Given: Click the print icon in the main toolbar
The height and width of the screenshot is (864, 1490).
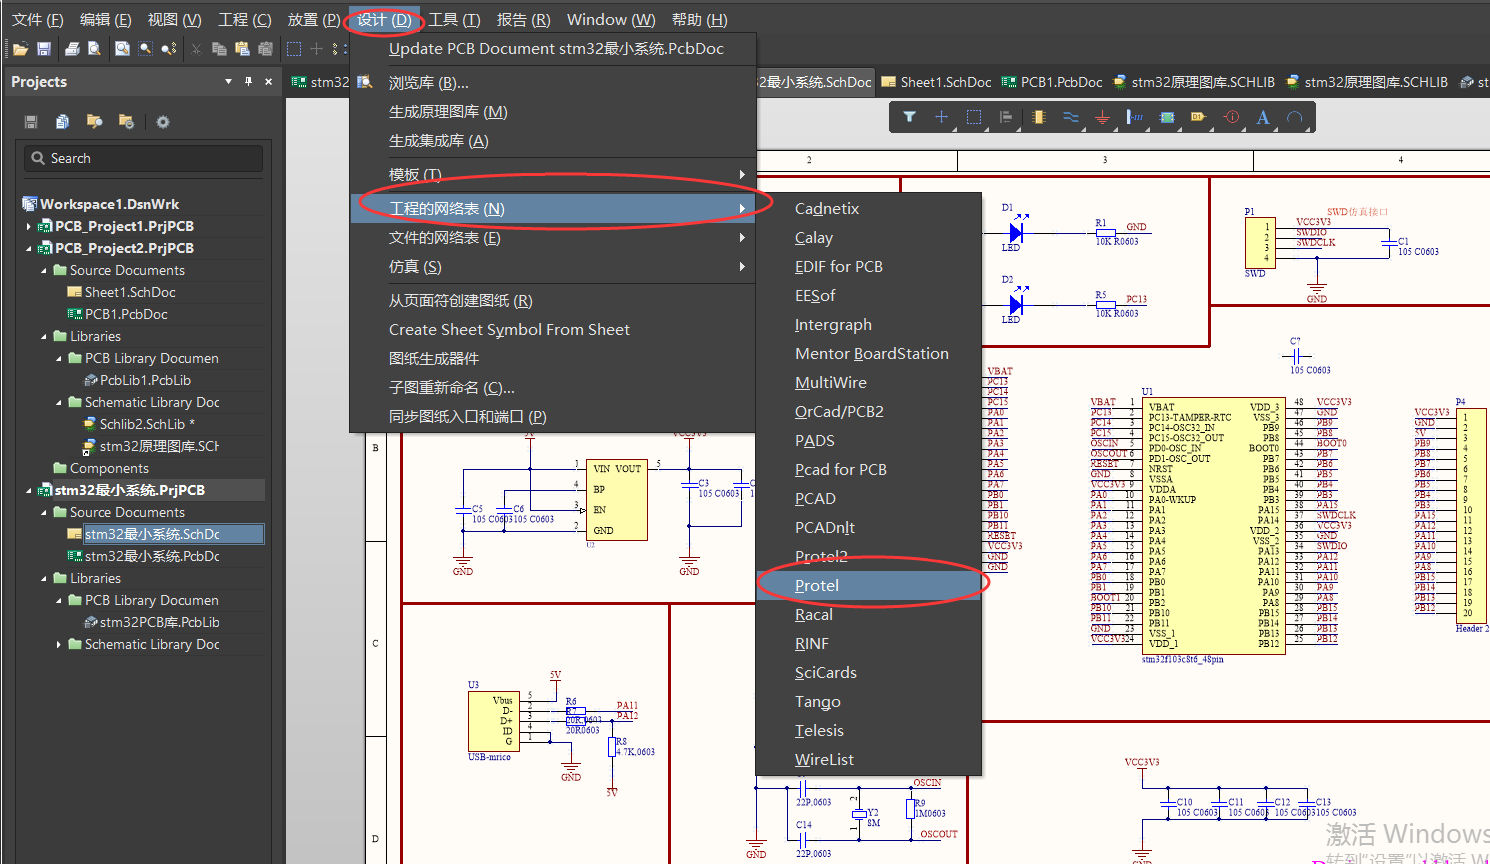Looking at the screenshot, I should pyautogui.click(x=74, y=48).
